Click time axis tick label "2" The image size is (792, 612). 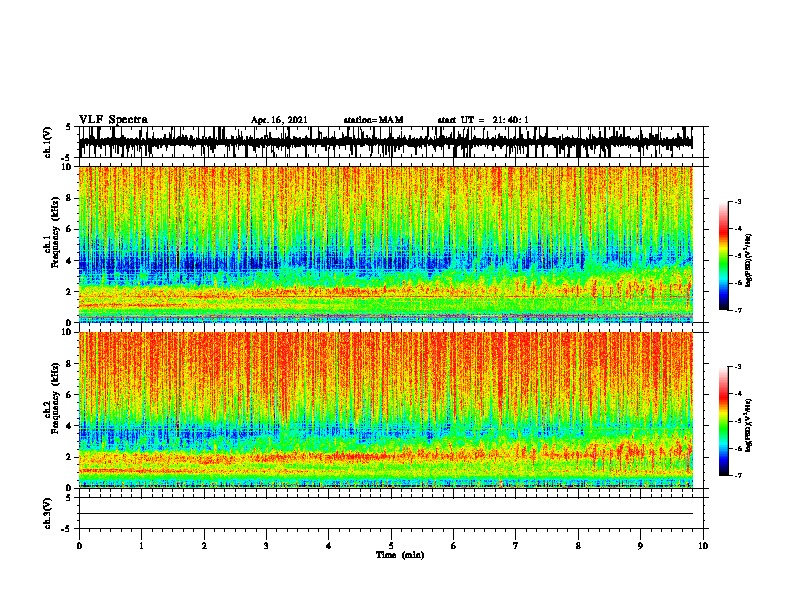tap(204, 546)
